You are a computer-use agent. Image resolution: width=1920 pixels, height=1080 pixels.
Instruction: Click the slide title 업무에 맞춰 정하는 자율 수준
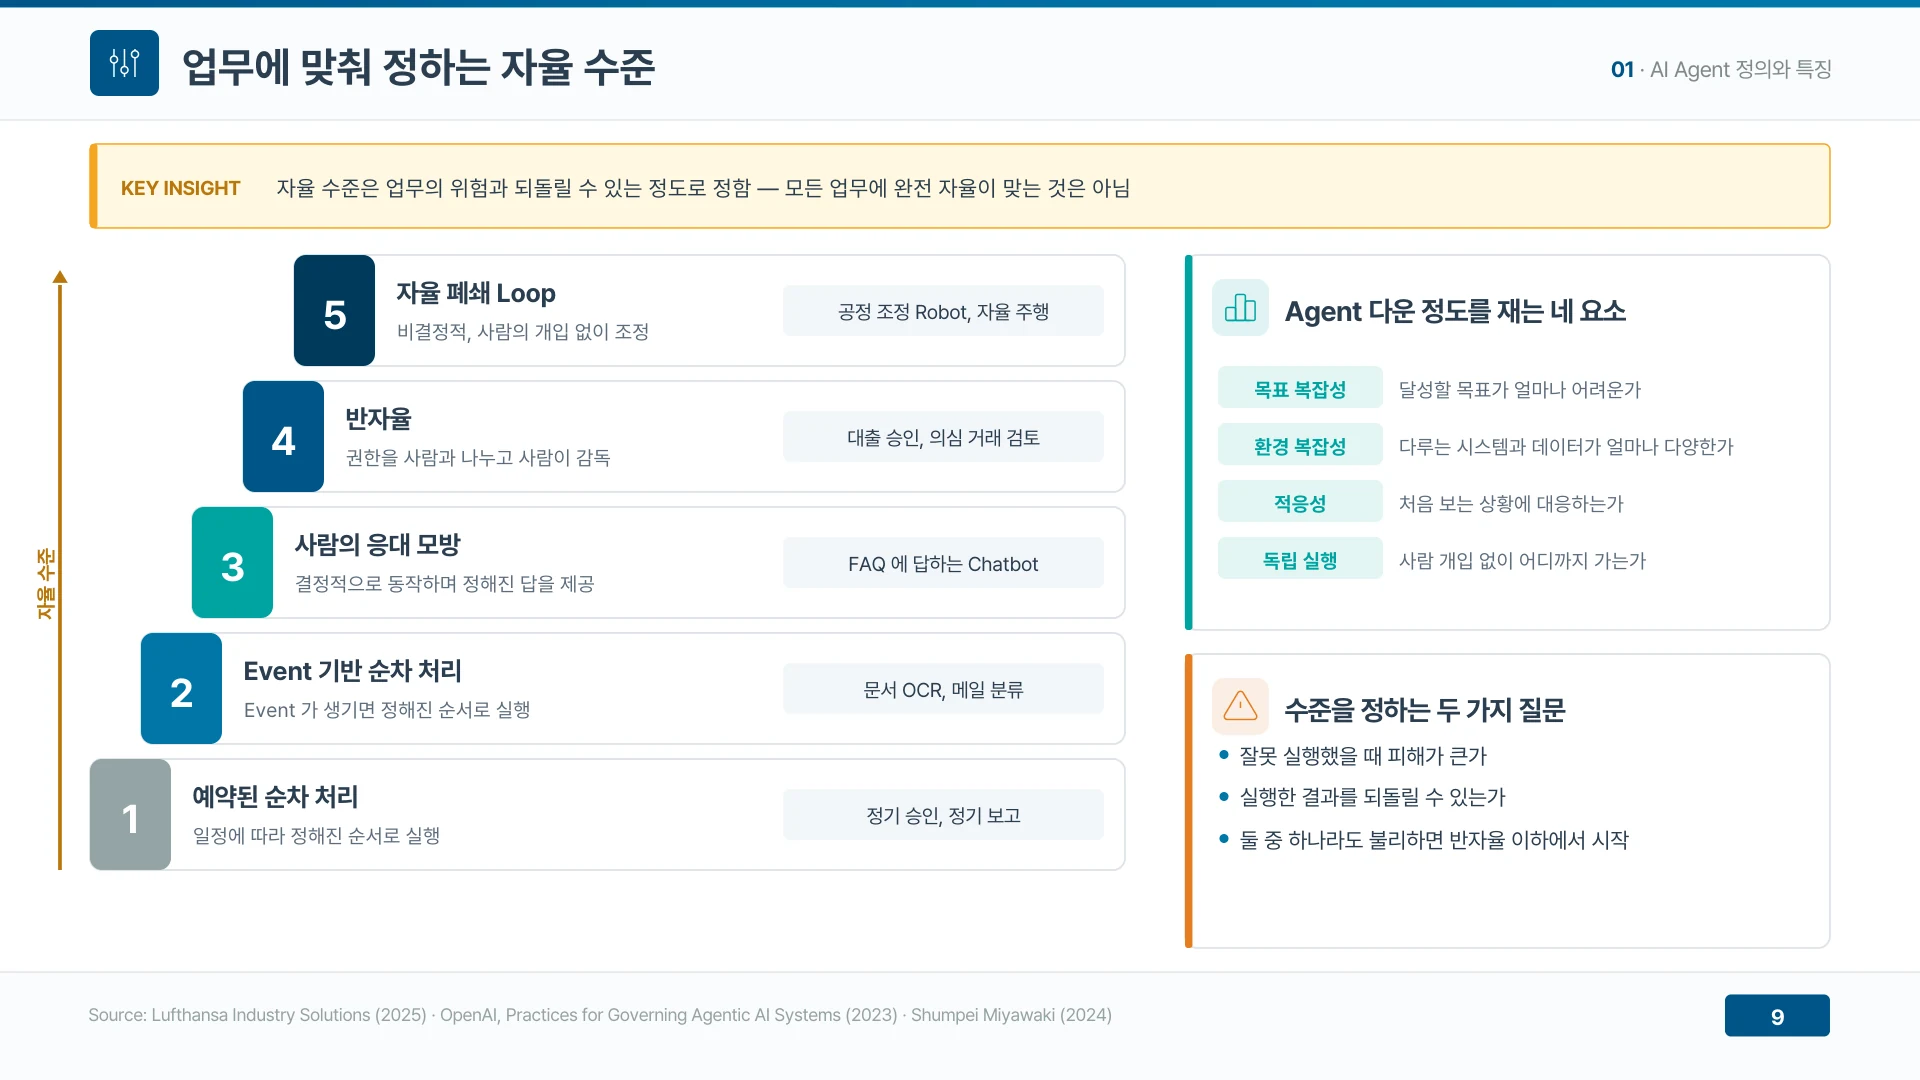(x=418, y=67)
